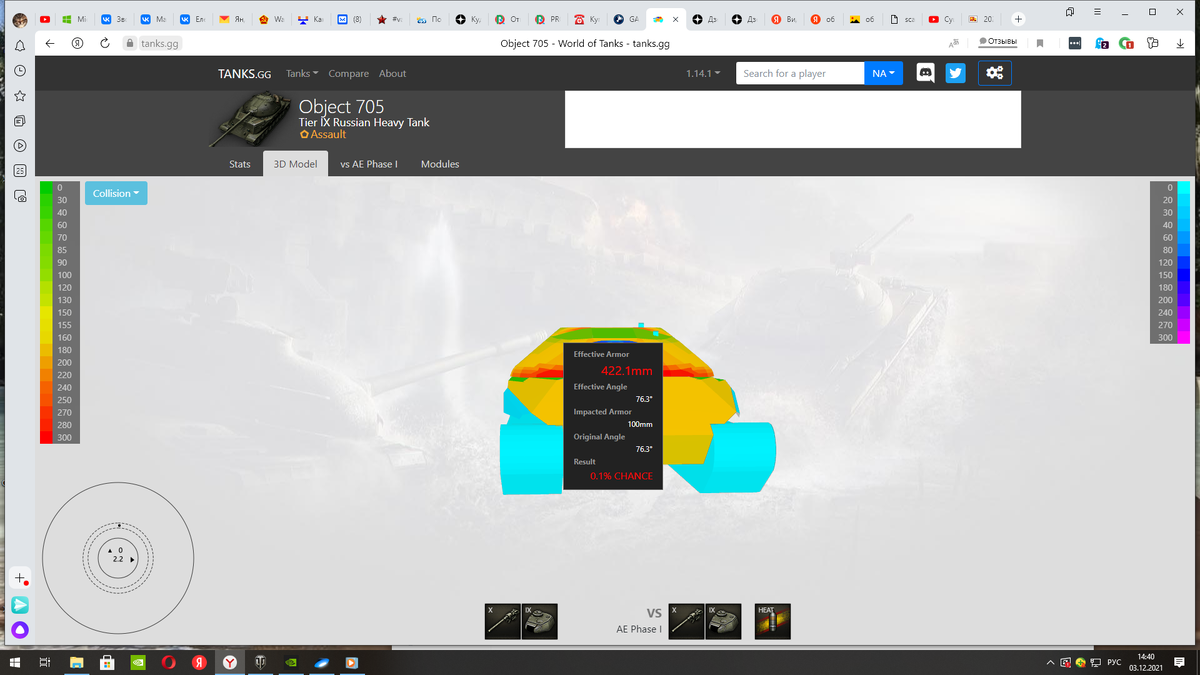Select the 3D Model tab
1200x675 pixels.
(x=295, y=164)
